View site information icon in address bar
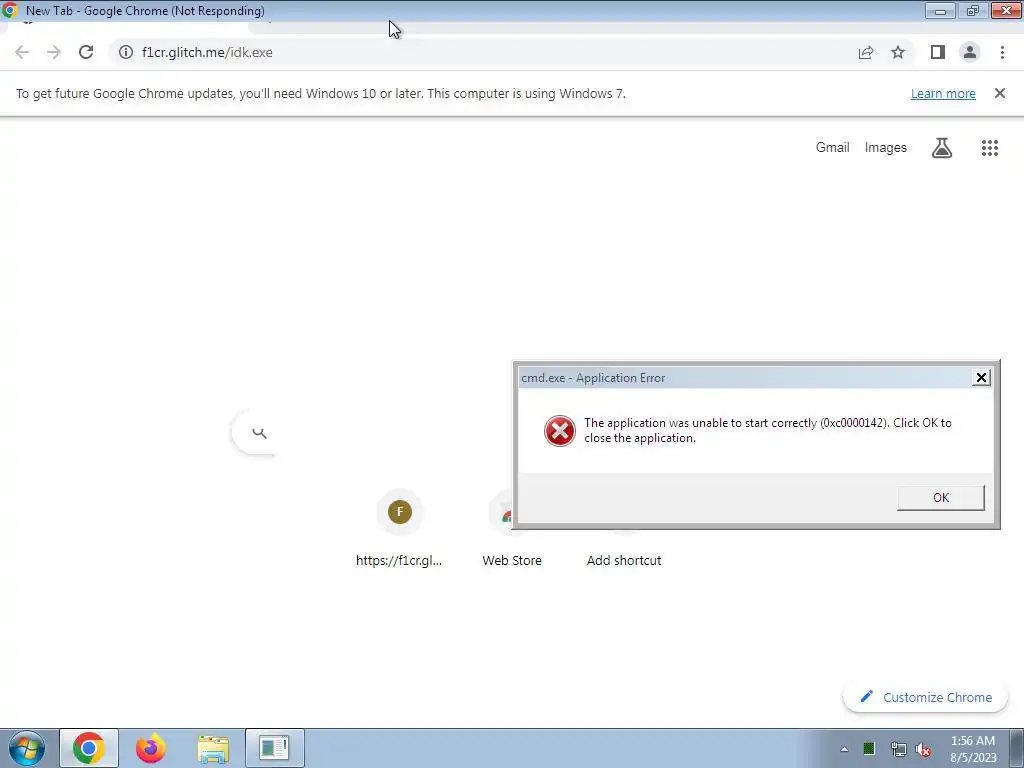The height and width of the screenshot is (768, 1024). (126, 52)
